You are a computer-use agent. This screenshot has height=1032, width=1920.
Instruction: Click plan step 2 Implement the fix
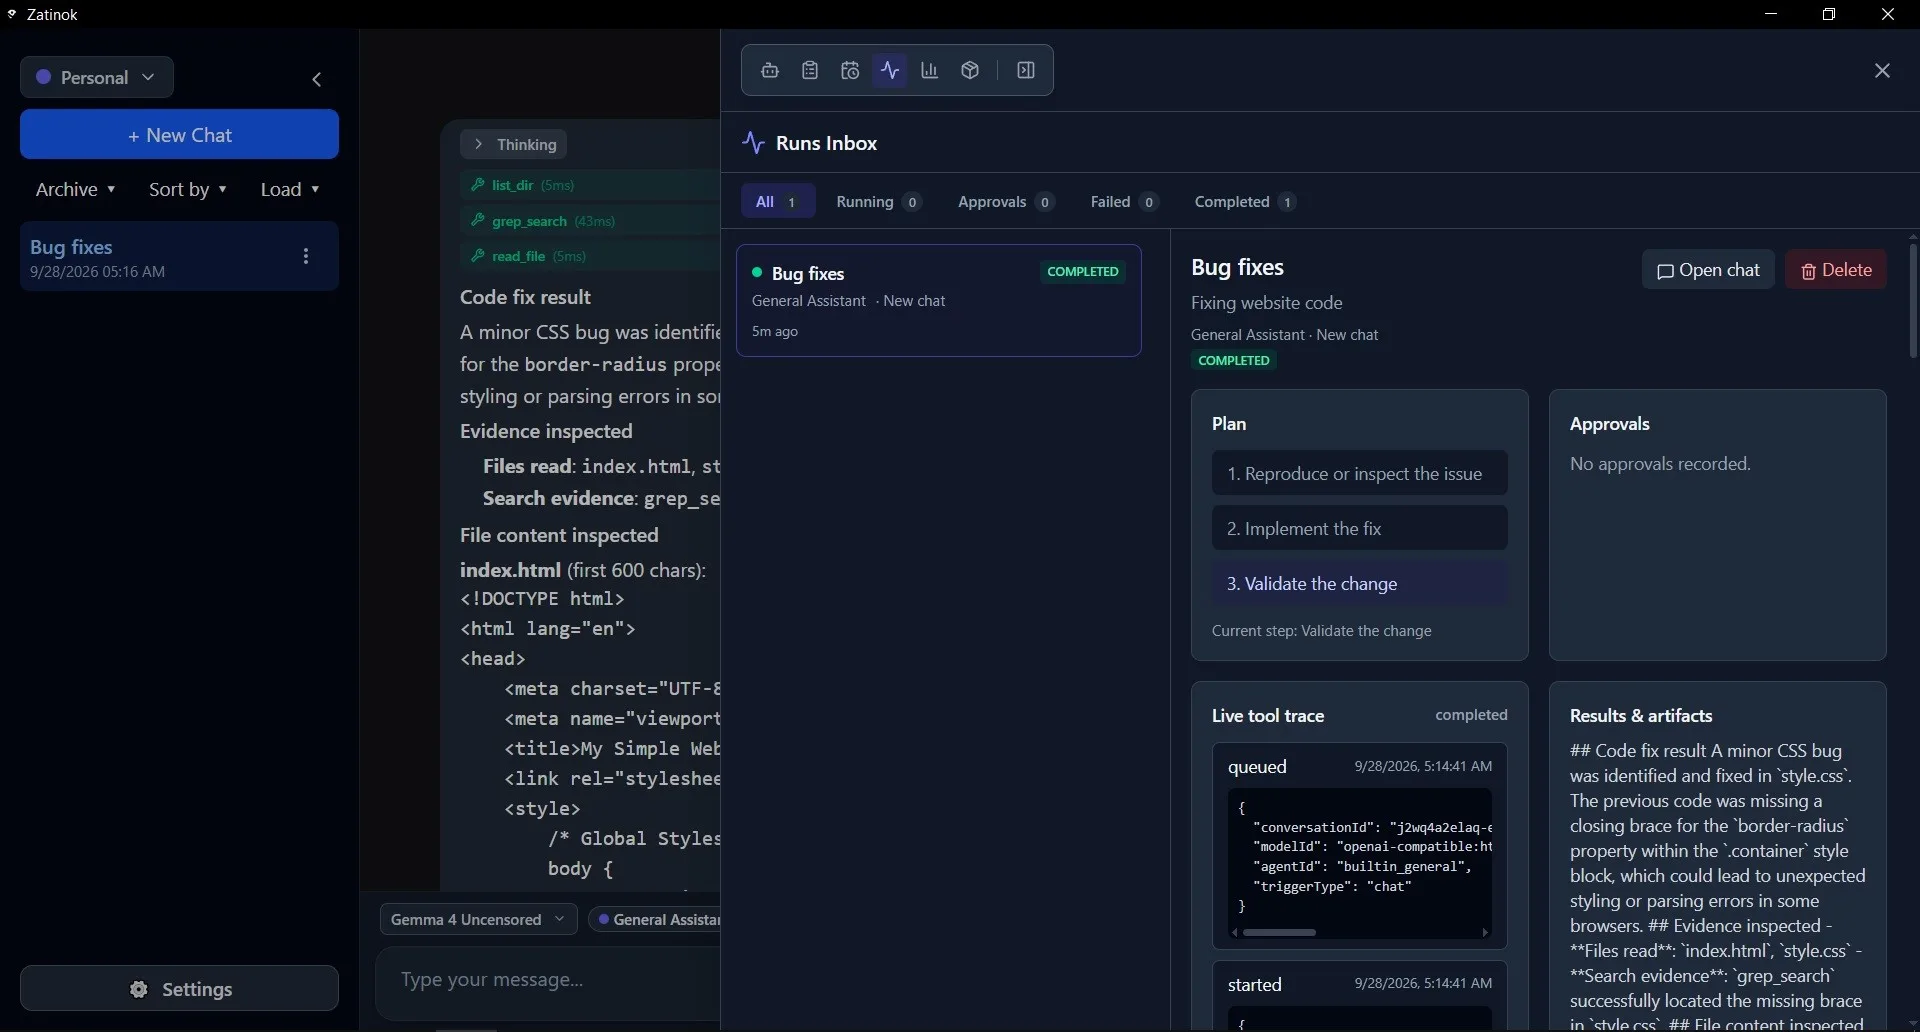tap(1360, 528)
